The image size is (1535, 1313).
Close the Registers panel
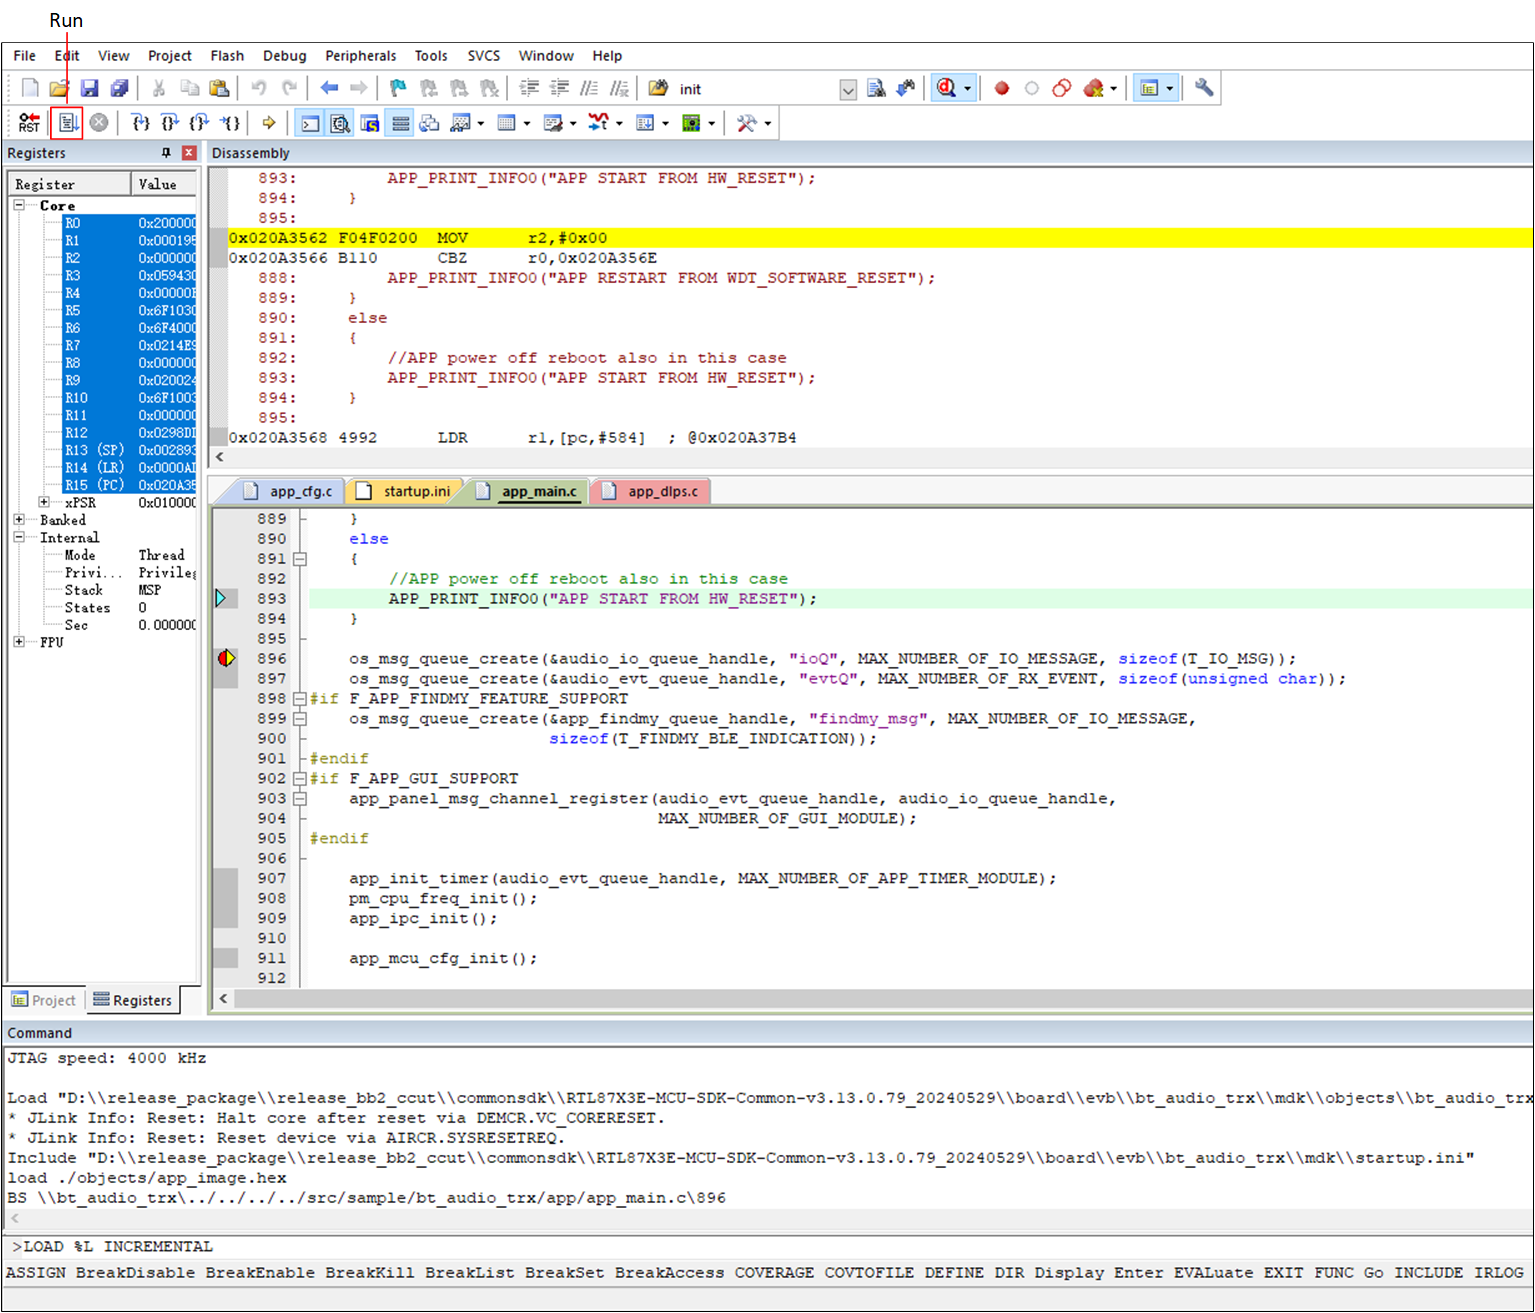pos(189,153)
